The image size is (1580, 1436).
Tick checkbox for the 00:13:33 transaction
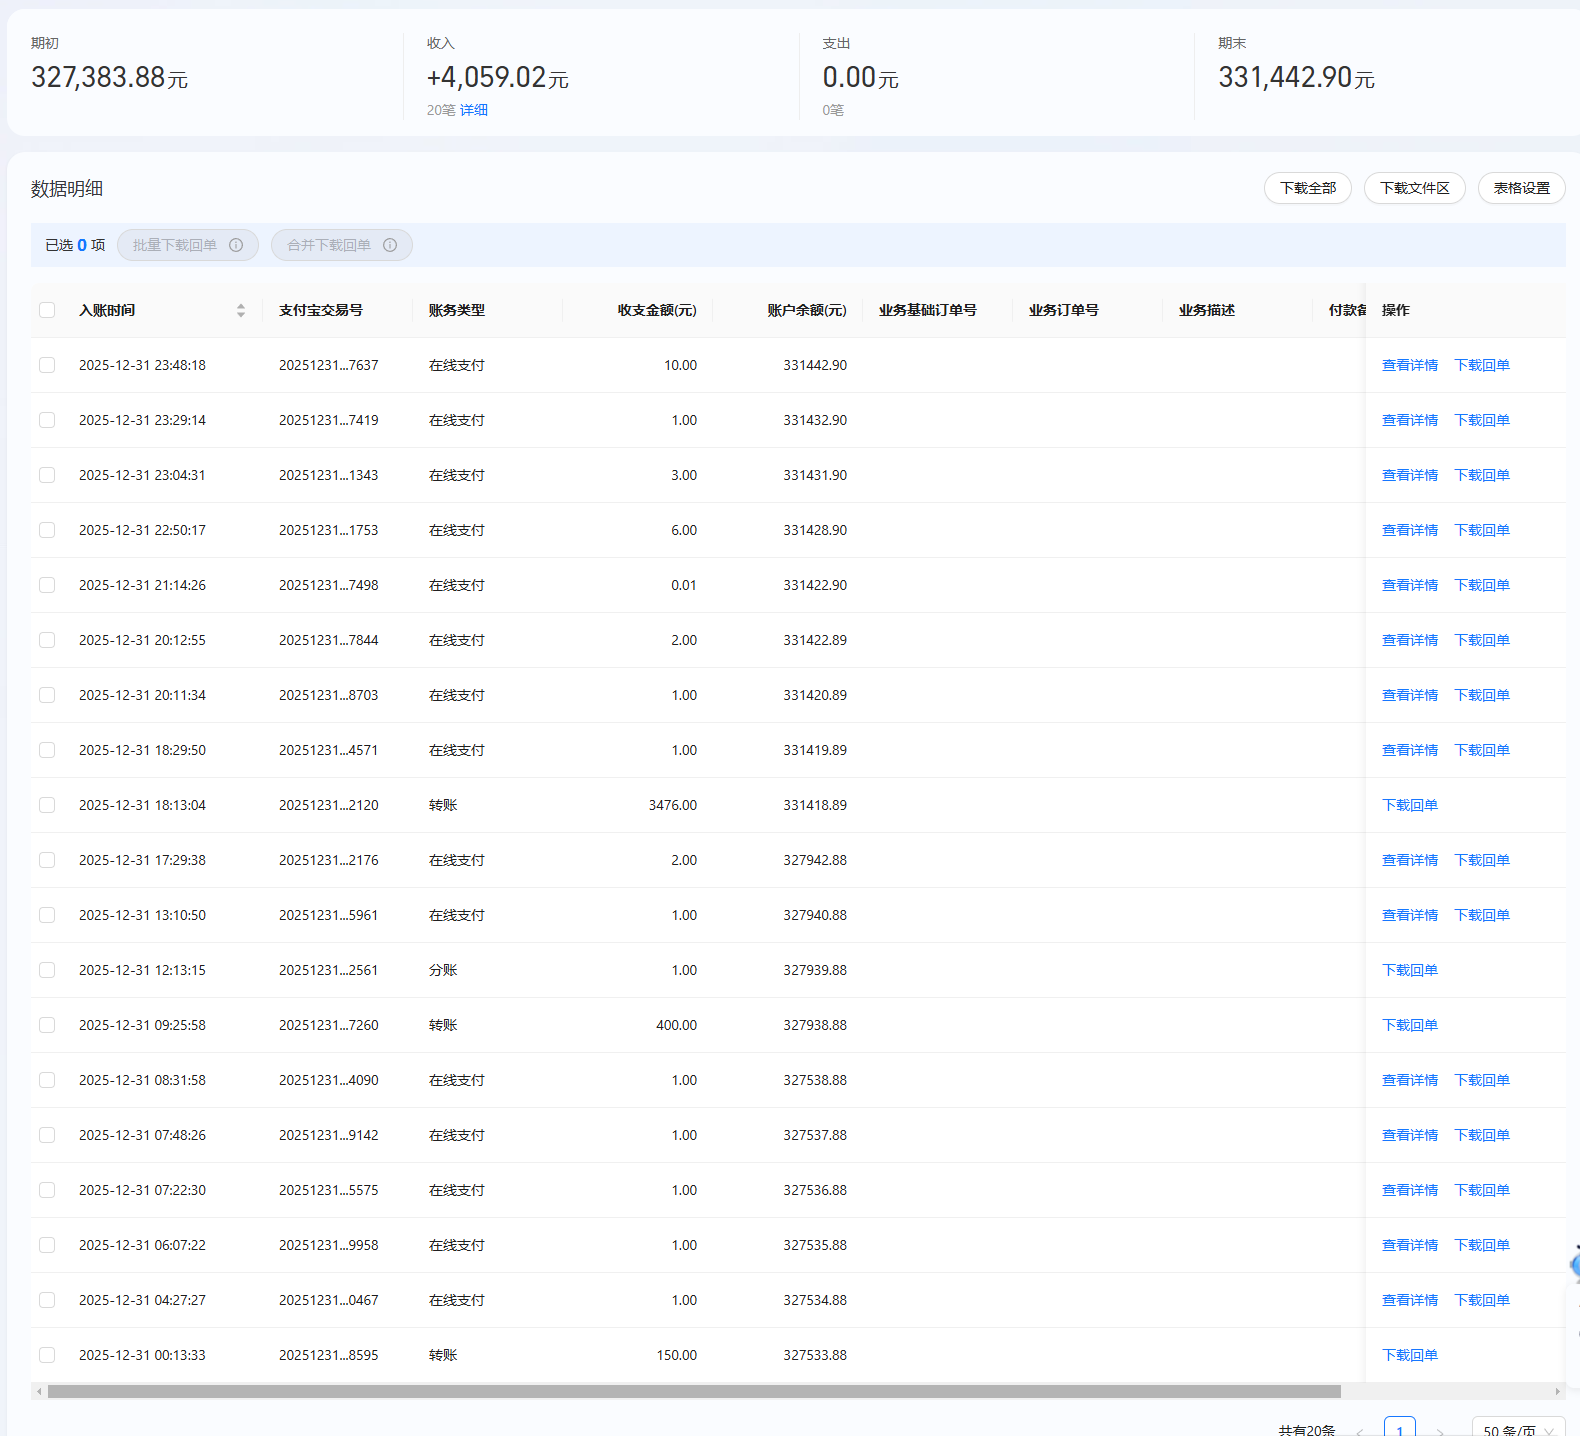[x=47, y=1355]
